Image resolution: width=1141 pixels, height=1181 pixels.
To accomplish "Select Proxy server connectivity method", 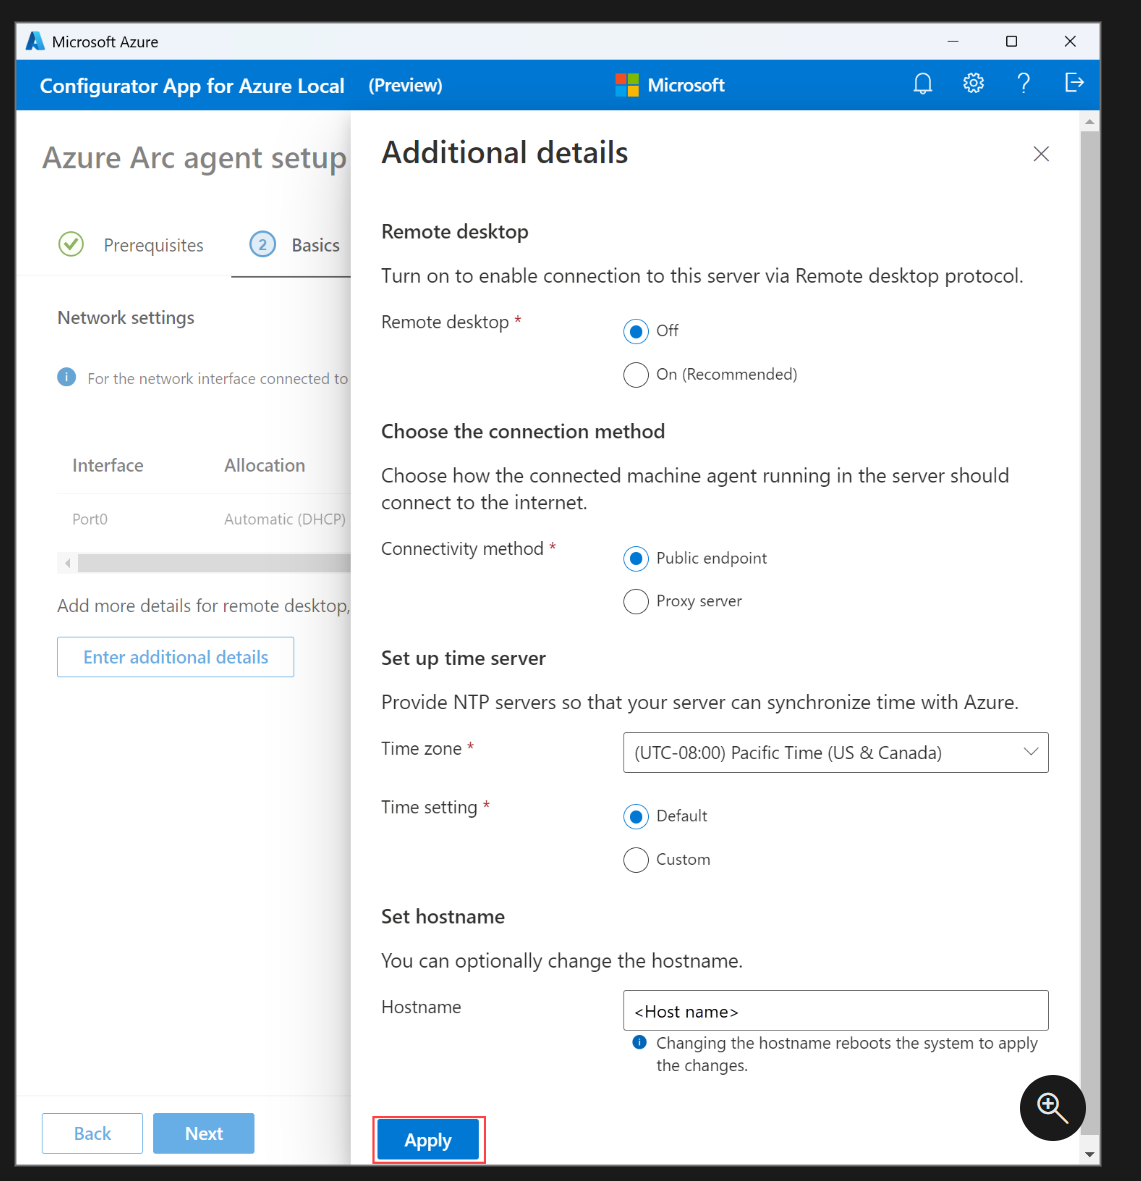I will pos(636,601).
